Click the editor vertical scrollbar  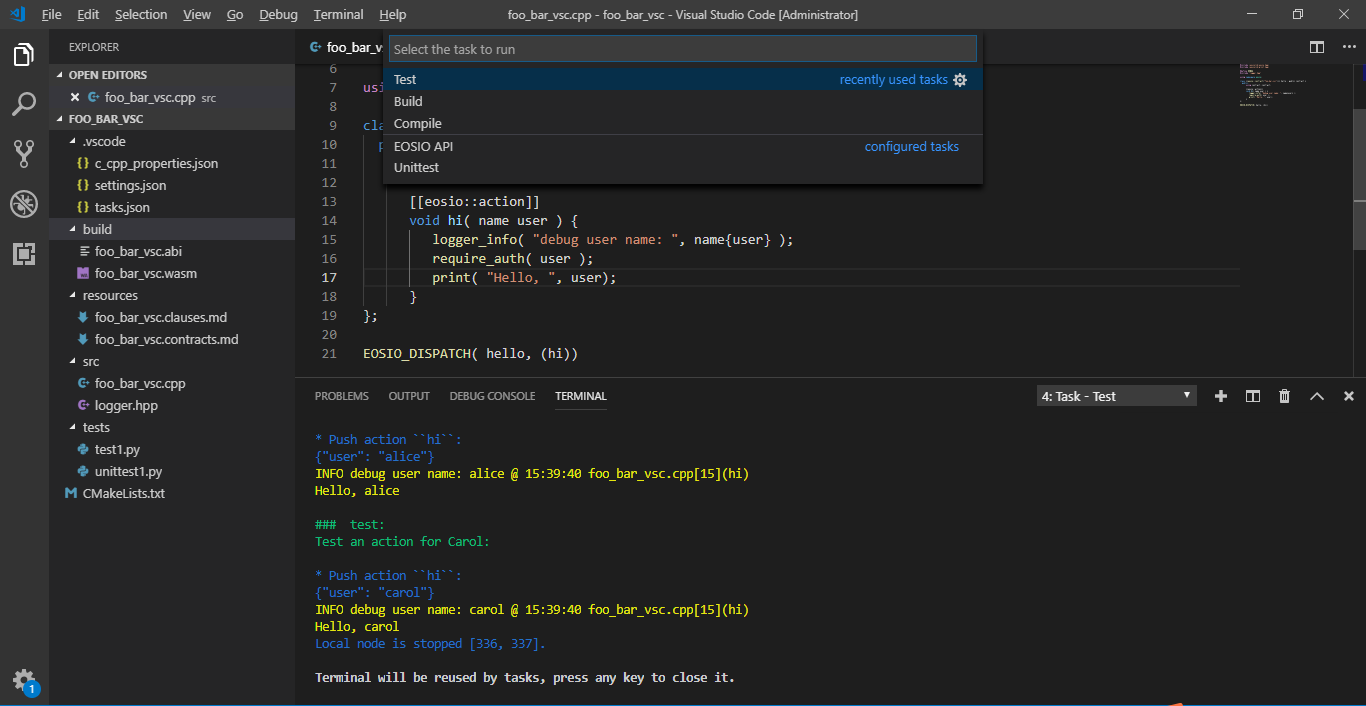1359,180
